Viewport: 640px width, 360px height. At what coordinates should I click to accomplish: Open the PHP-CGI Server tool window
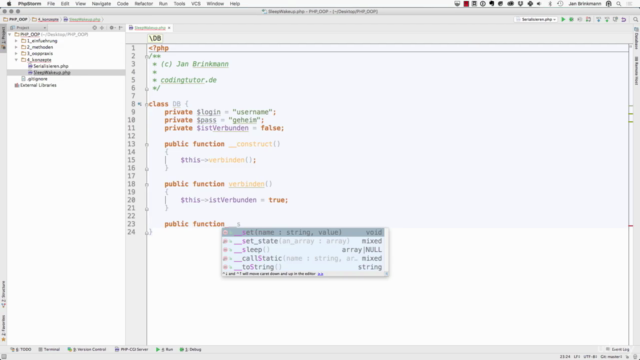pyautogui.click(x=131, y=349)
